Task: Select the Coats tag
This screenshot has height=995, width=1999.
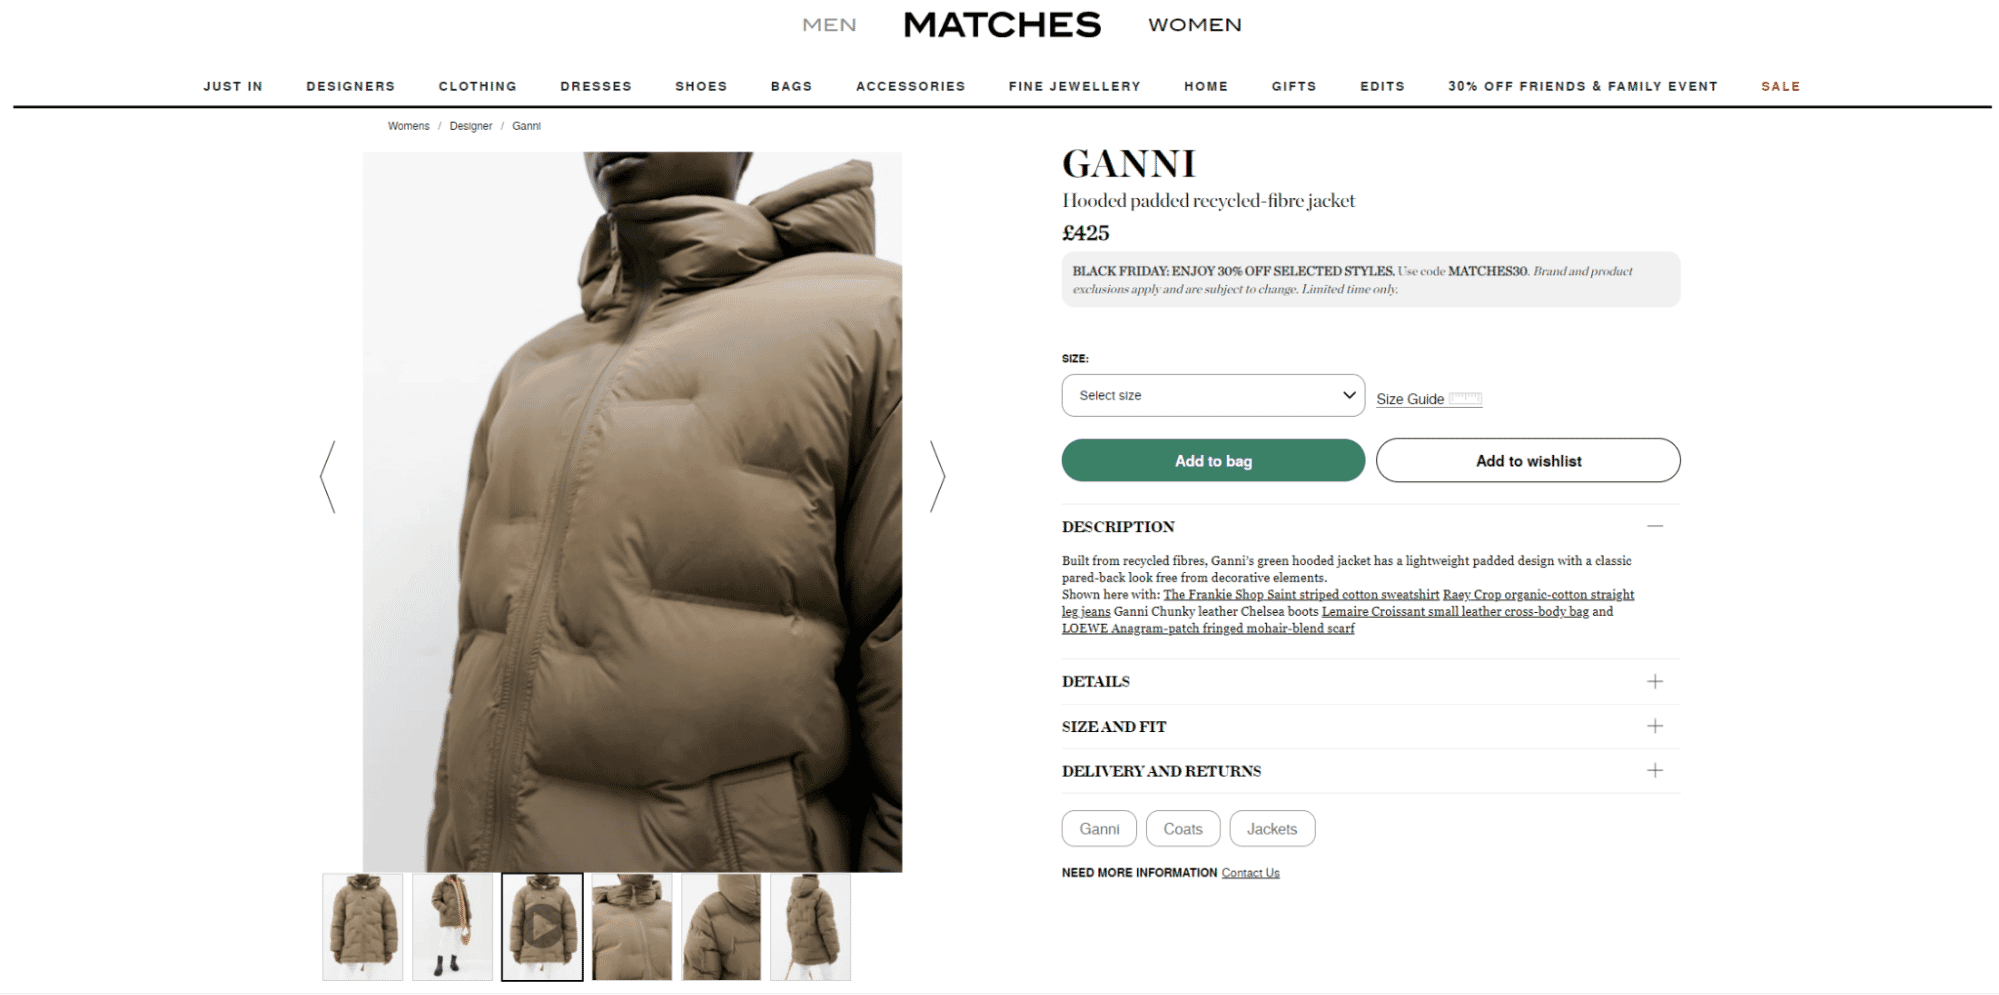Action: (1183, 829)
